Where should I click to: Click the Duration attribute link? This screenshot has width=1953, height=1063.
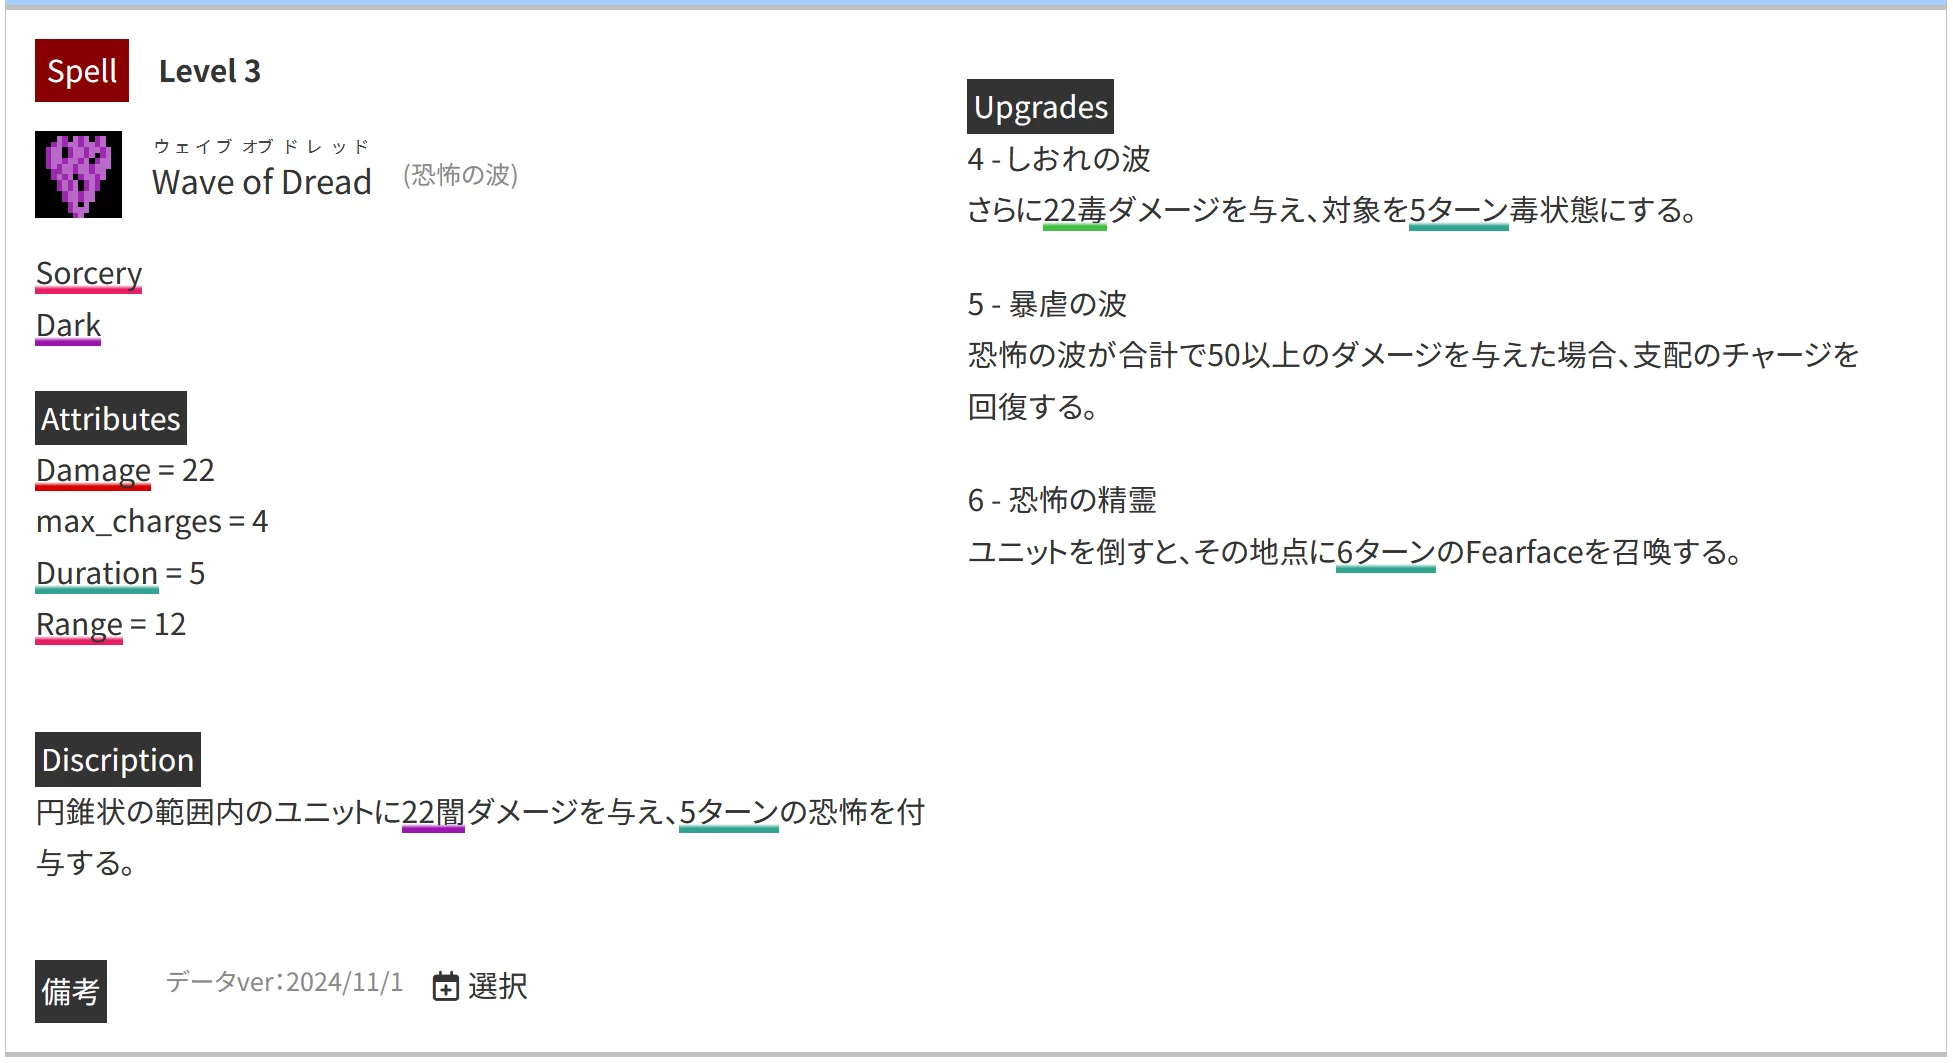pos(97,573)
